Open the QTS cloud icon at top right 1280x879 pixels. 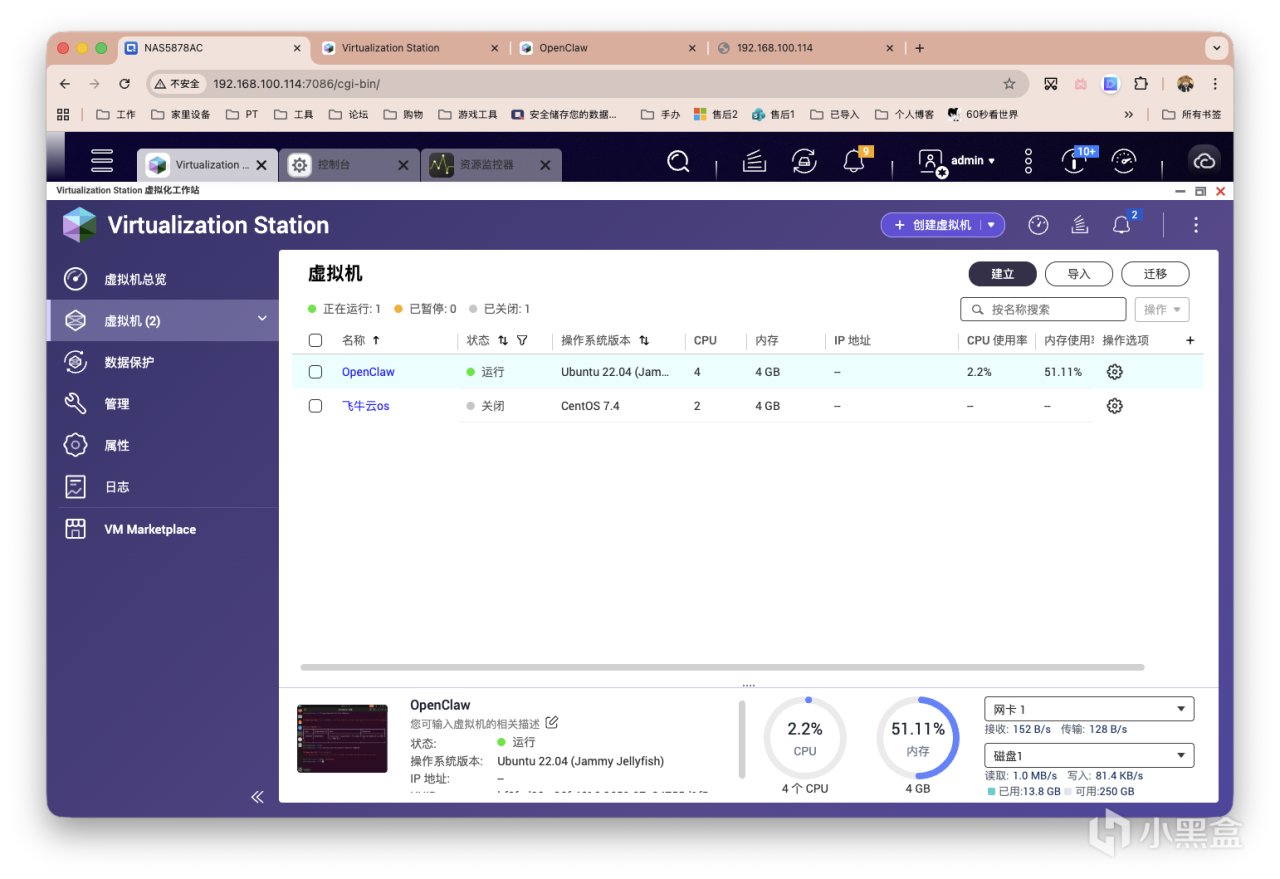(x=1204, y=161)
